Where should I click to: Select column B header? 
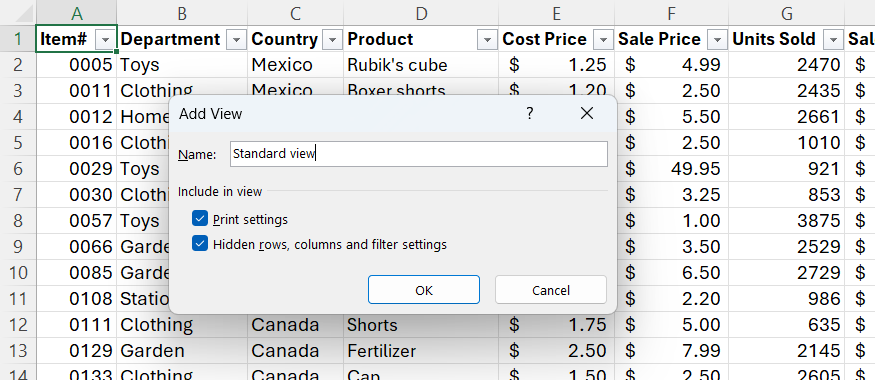182,13
